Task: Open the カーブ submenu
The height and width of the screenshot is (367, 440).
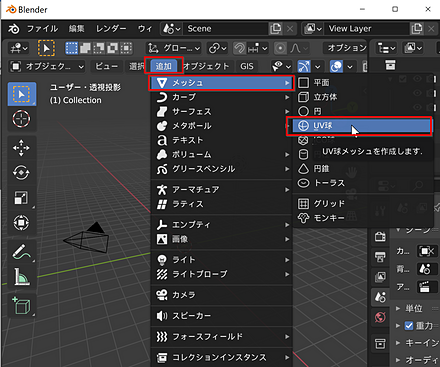Action: coord(222,97)
